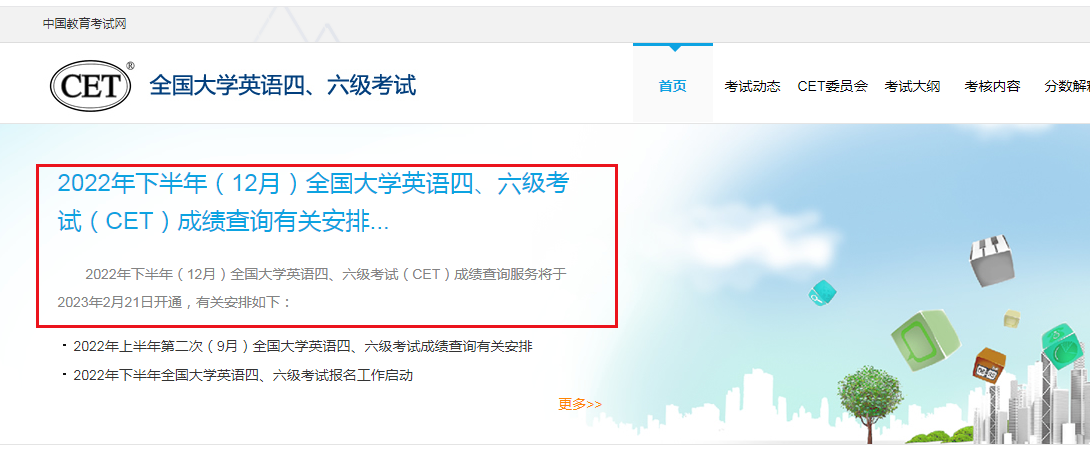Image resolution: width=1090 pixels, height=469 pixels.
Task: Click the 中国教育考试网 link at the top
Action: 84,24
